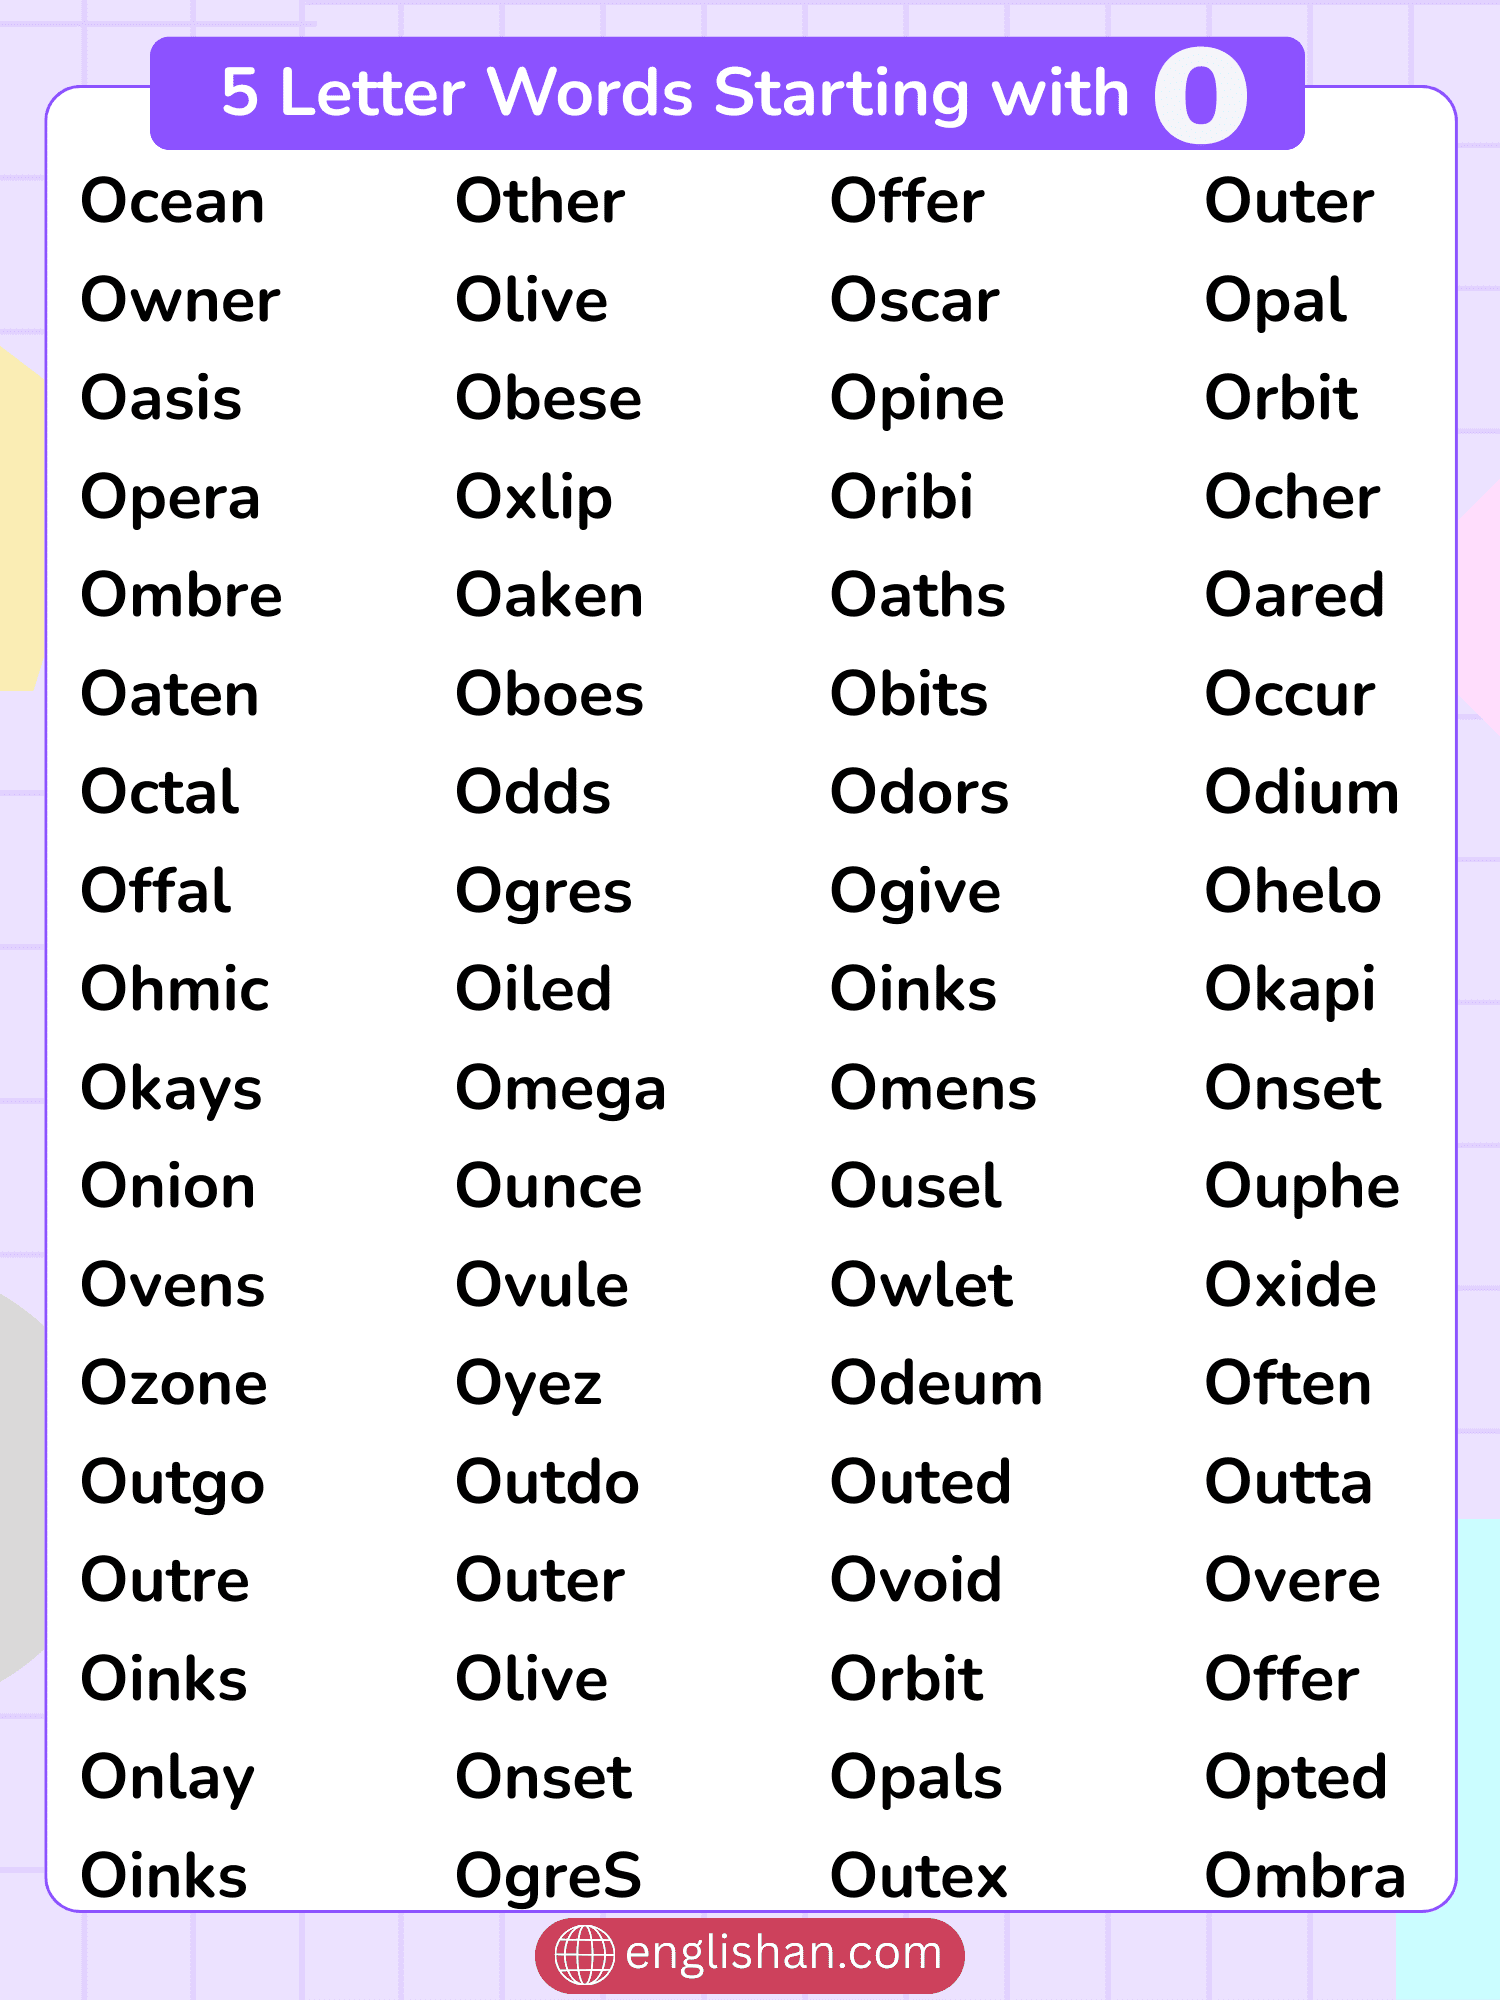Screen dimensions: 1500x2000
Task: Click the word "OgreS" in the bottom row
Action: (548, 1877)
